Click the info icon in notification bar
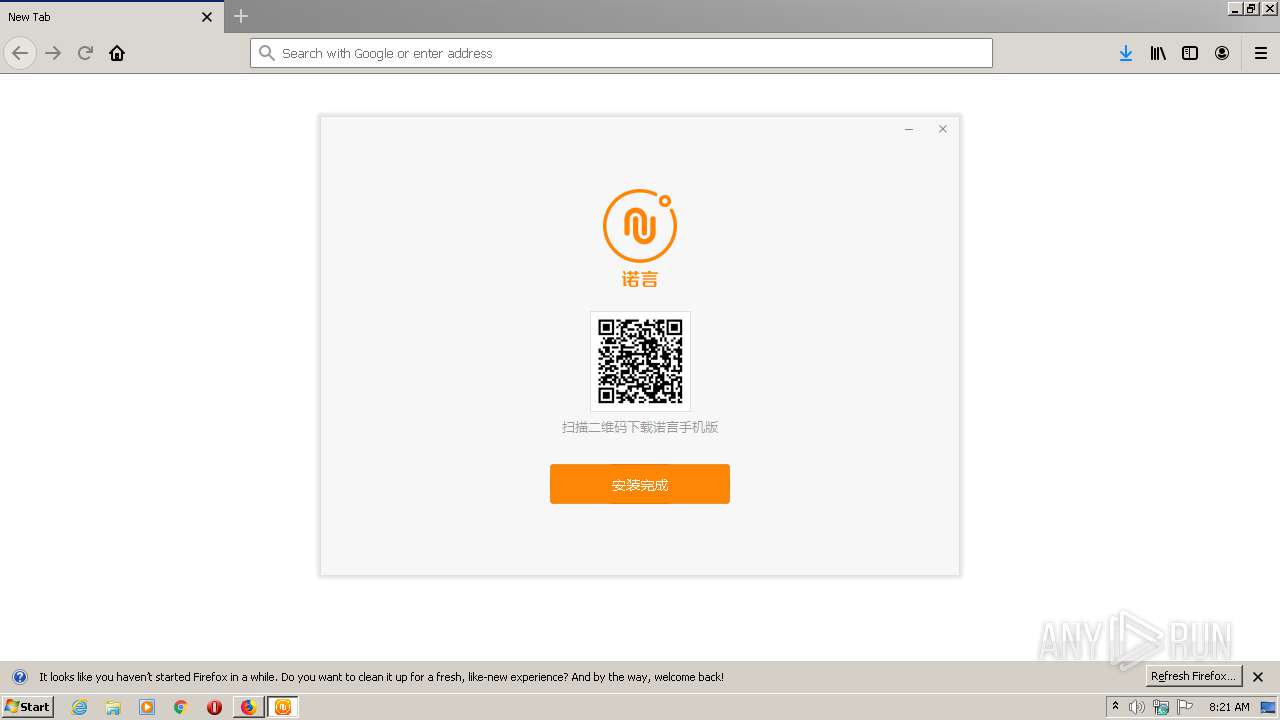This screenshot has height=720, width=1280. [19, 677]
